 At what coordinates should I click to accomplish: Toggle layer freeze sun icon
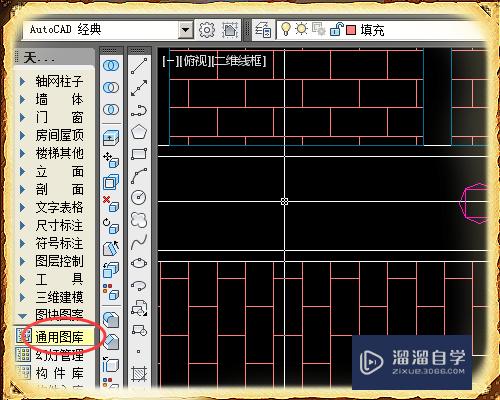click(302, 29)
